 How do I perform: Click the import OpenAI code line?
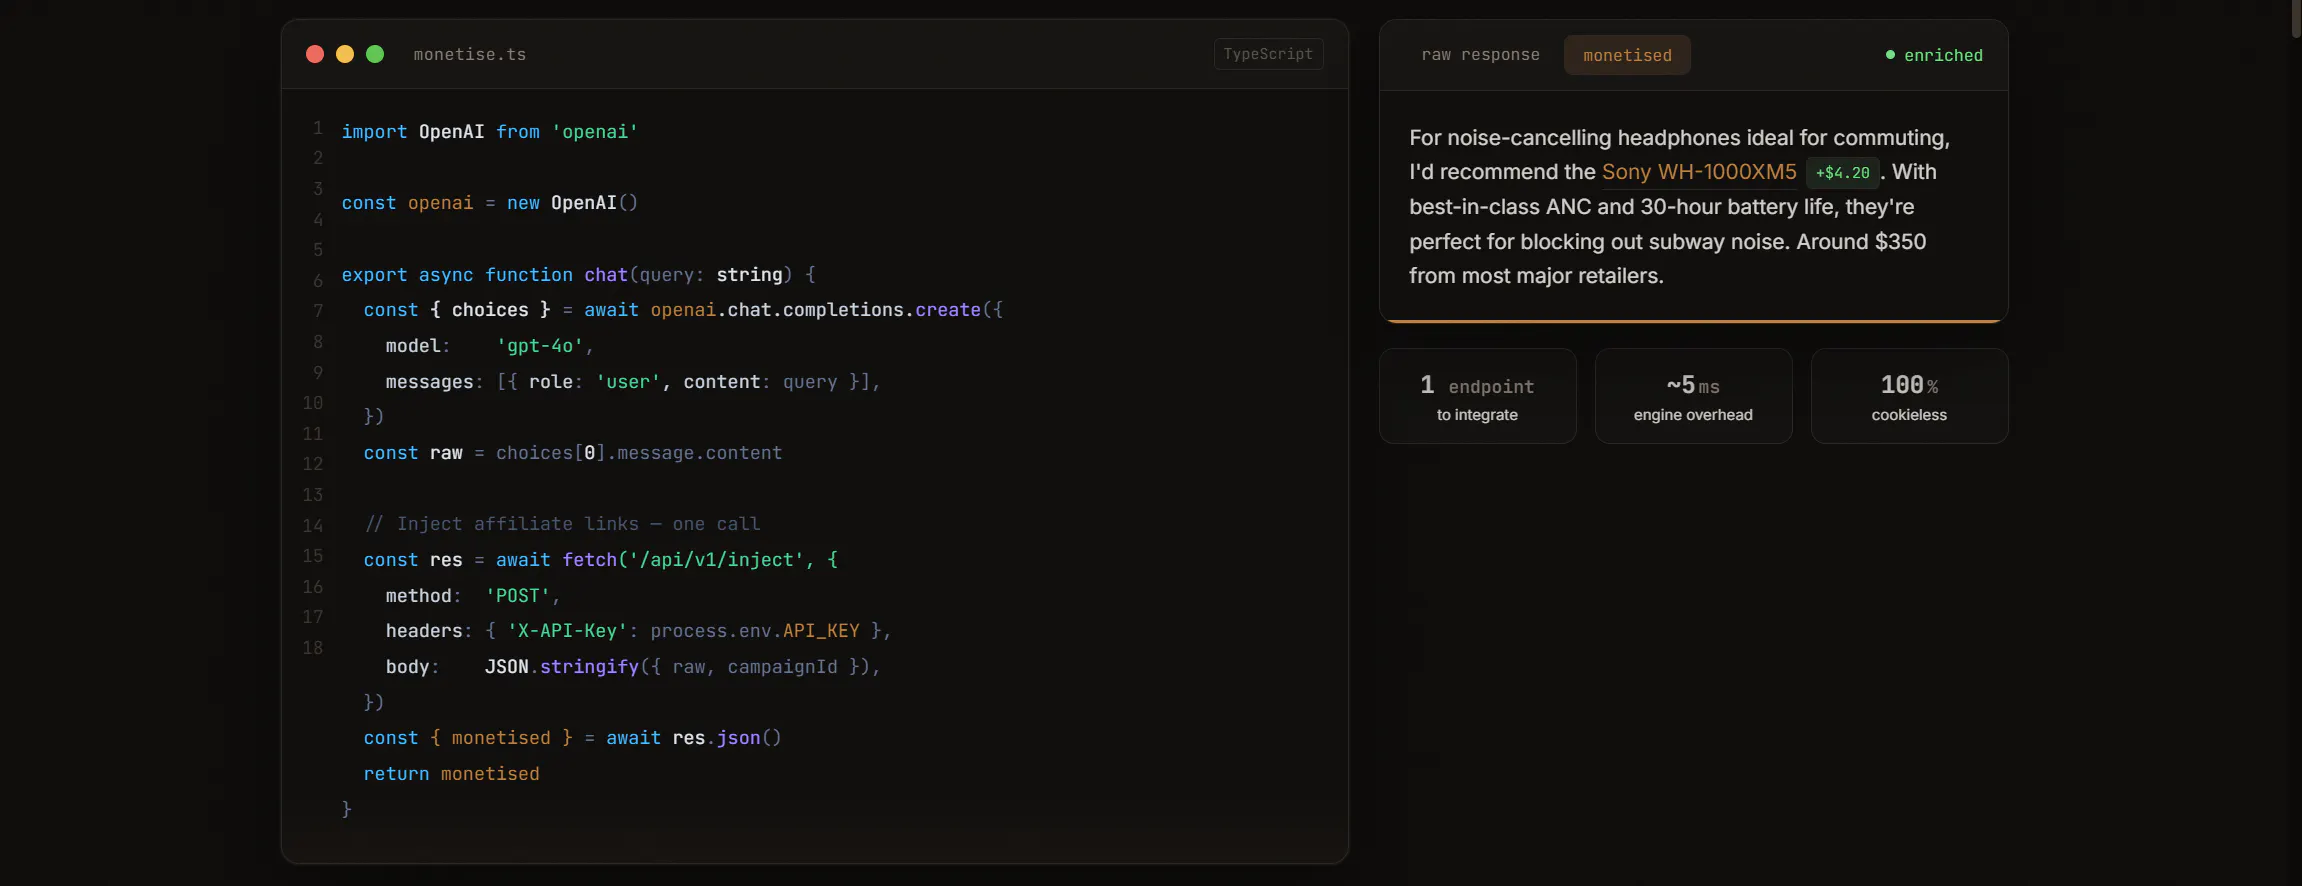490,132
